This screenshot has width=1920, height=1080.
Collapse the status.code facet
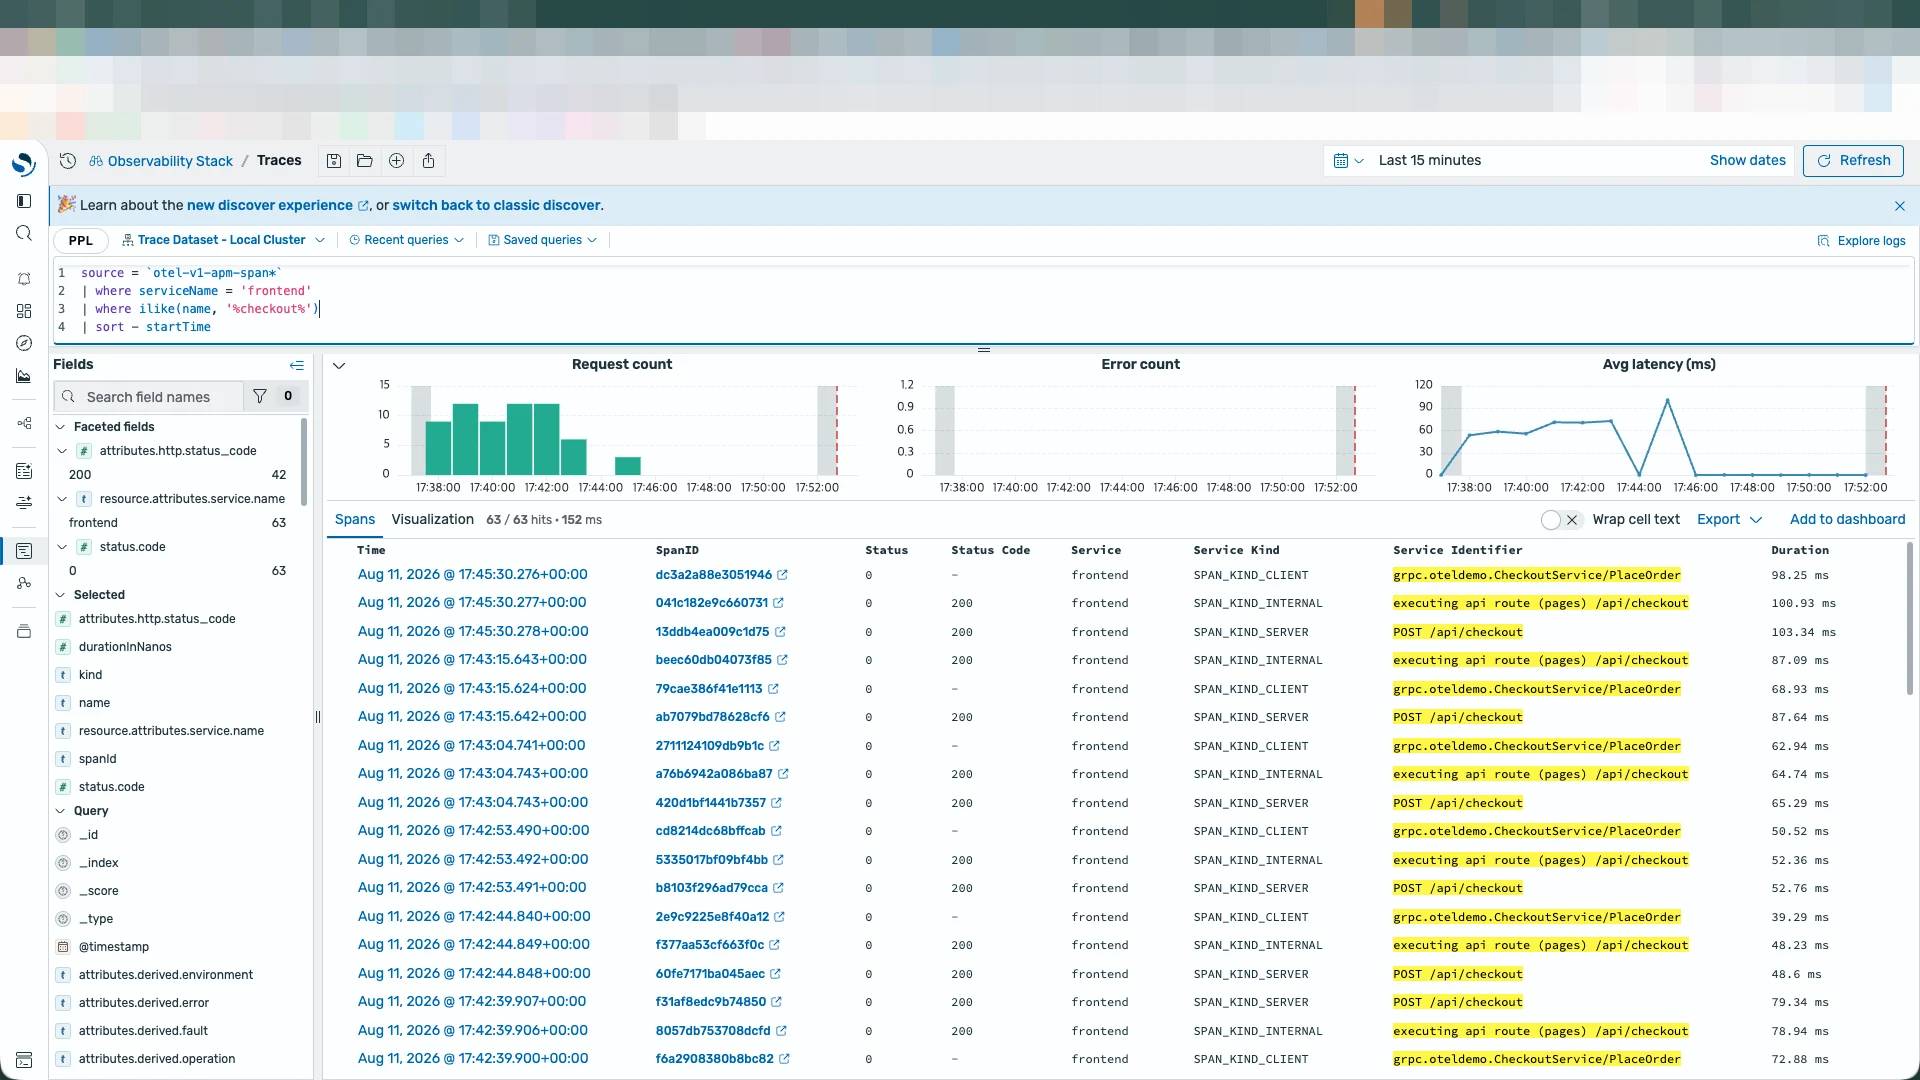[62, 547]
